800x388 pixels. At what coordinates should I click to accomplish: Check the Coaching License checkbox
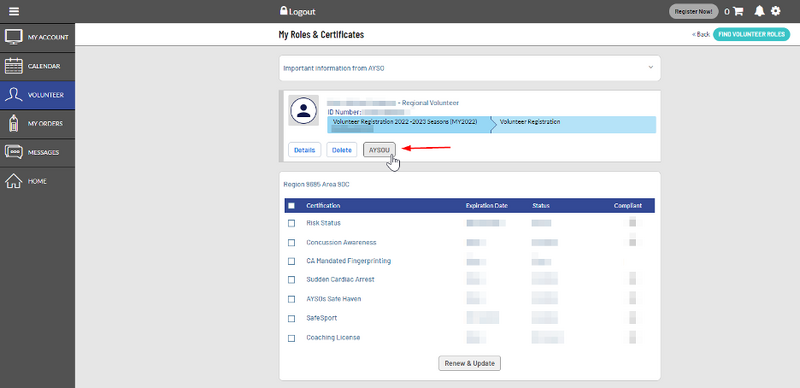coord(291,338)
